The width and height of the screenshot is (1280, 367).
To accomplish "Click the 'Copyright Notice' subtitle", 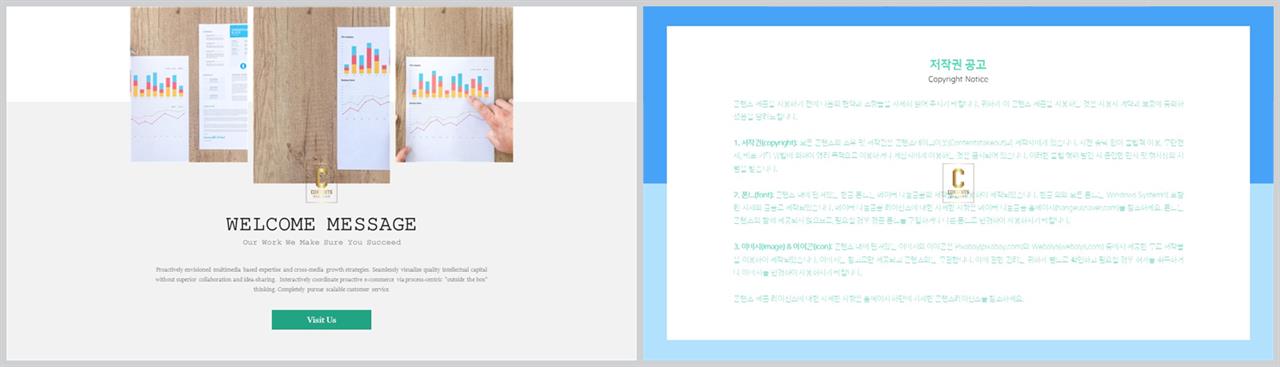I will point(958,78).
